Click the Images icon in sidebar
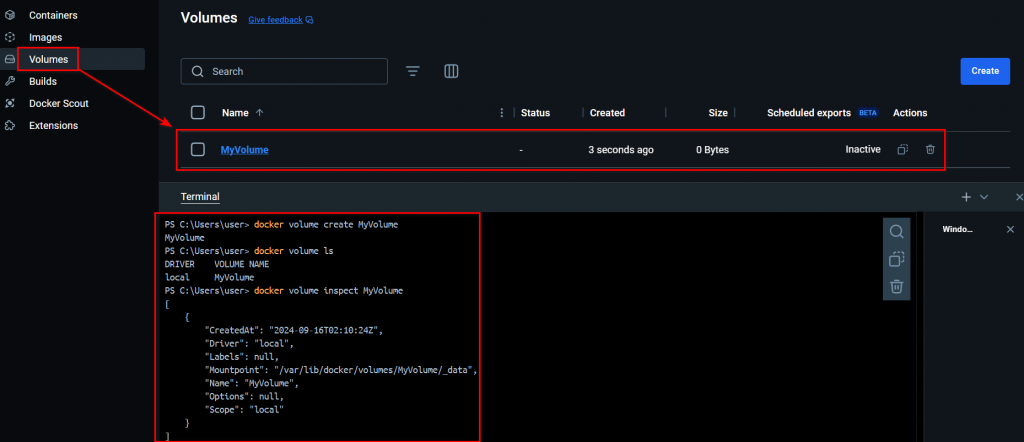 tap(10, 37)
